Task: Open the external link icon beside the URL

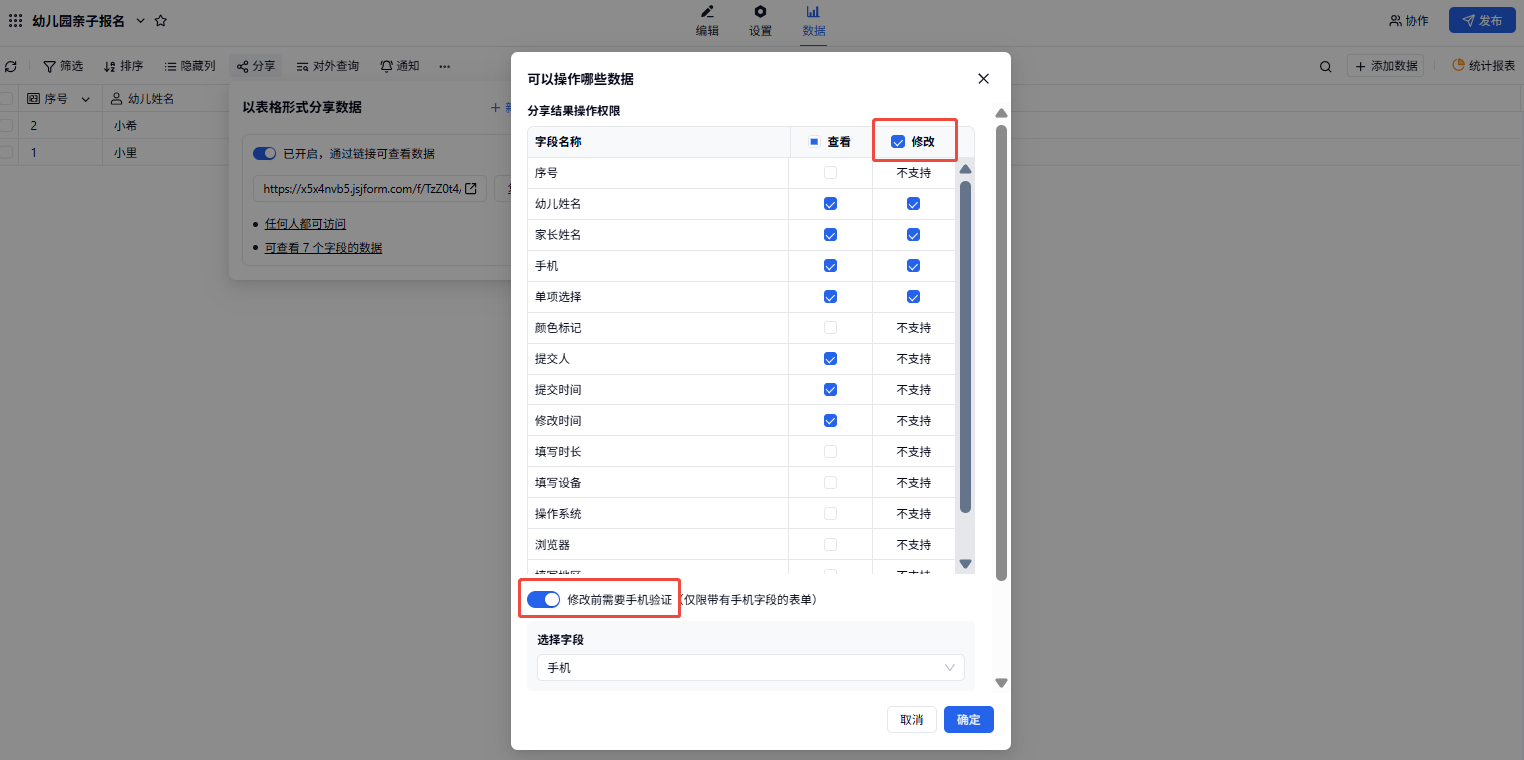Action: point(471,188)
